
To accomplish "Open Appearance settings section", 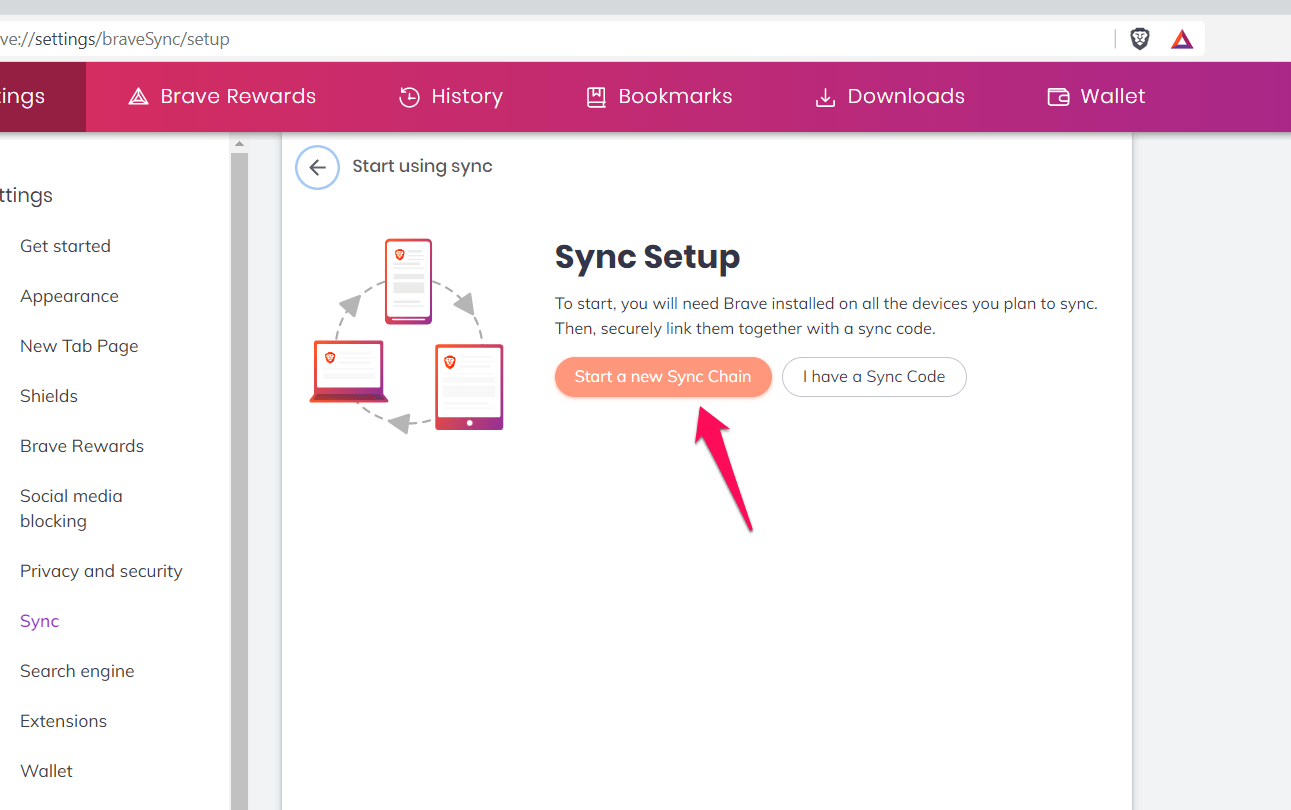I will tap(69, 296).
